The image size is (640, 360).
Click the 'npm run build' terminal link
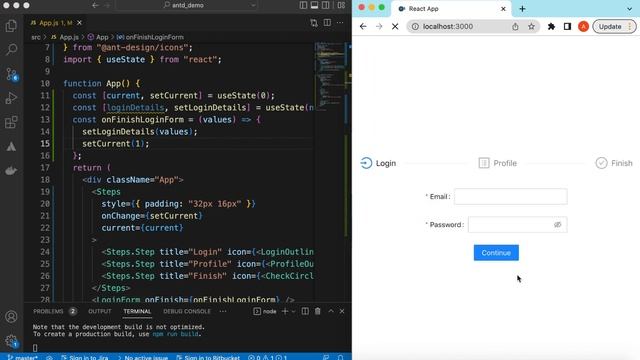pos(176,334)
